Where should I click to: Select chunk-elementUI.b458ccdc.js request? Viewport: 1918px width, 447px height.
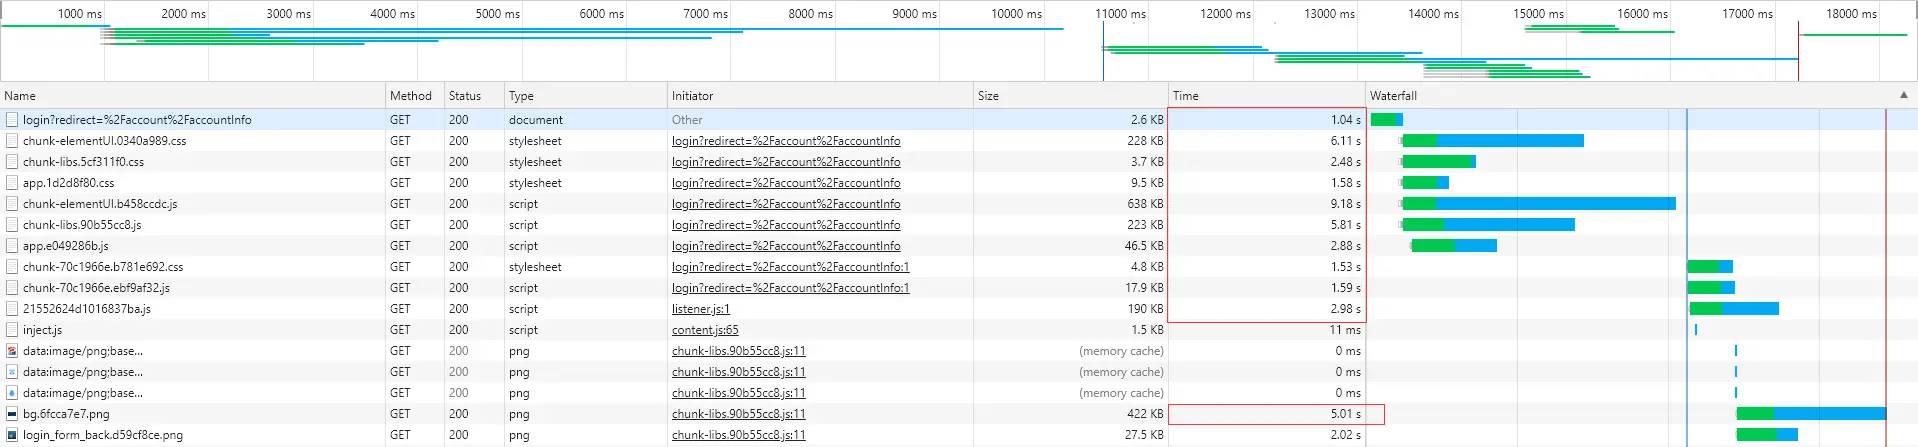click(x=959, y=204)
